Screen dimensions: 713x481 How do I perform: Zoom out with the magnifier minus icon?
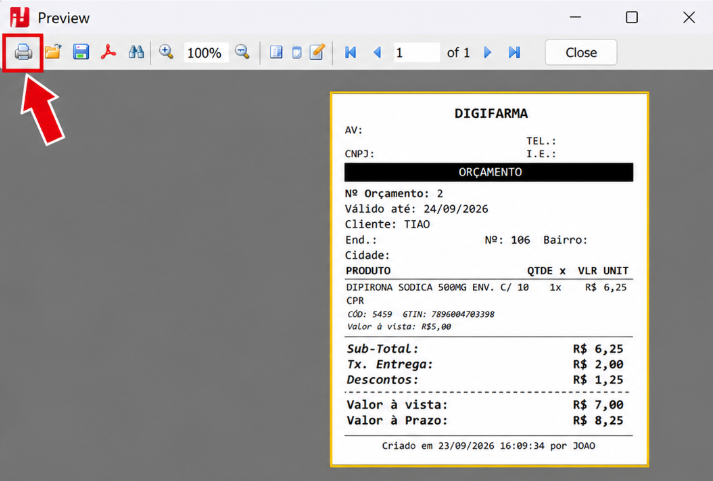242,52
